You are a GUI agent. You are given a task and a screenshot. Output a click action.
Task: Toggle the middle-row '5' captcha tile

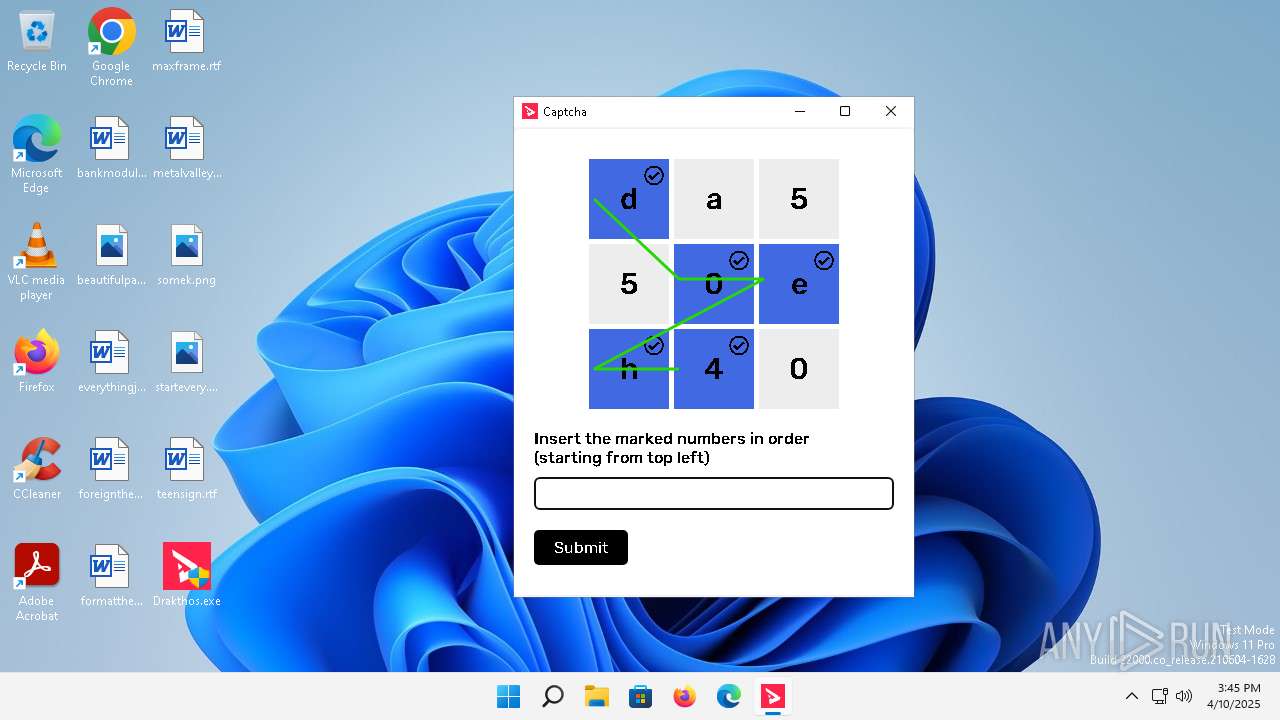pos(629,284)
